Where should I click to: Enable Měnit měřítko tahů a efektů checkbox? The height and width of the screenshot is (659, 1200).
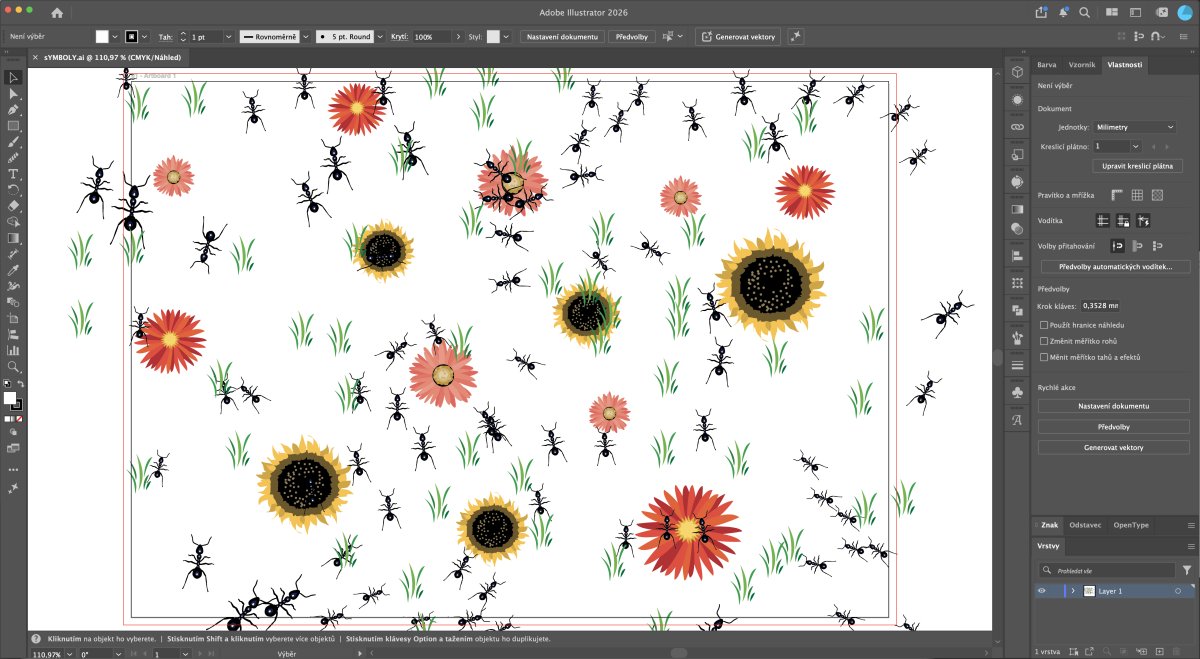1044,357
